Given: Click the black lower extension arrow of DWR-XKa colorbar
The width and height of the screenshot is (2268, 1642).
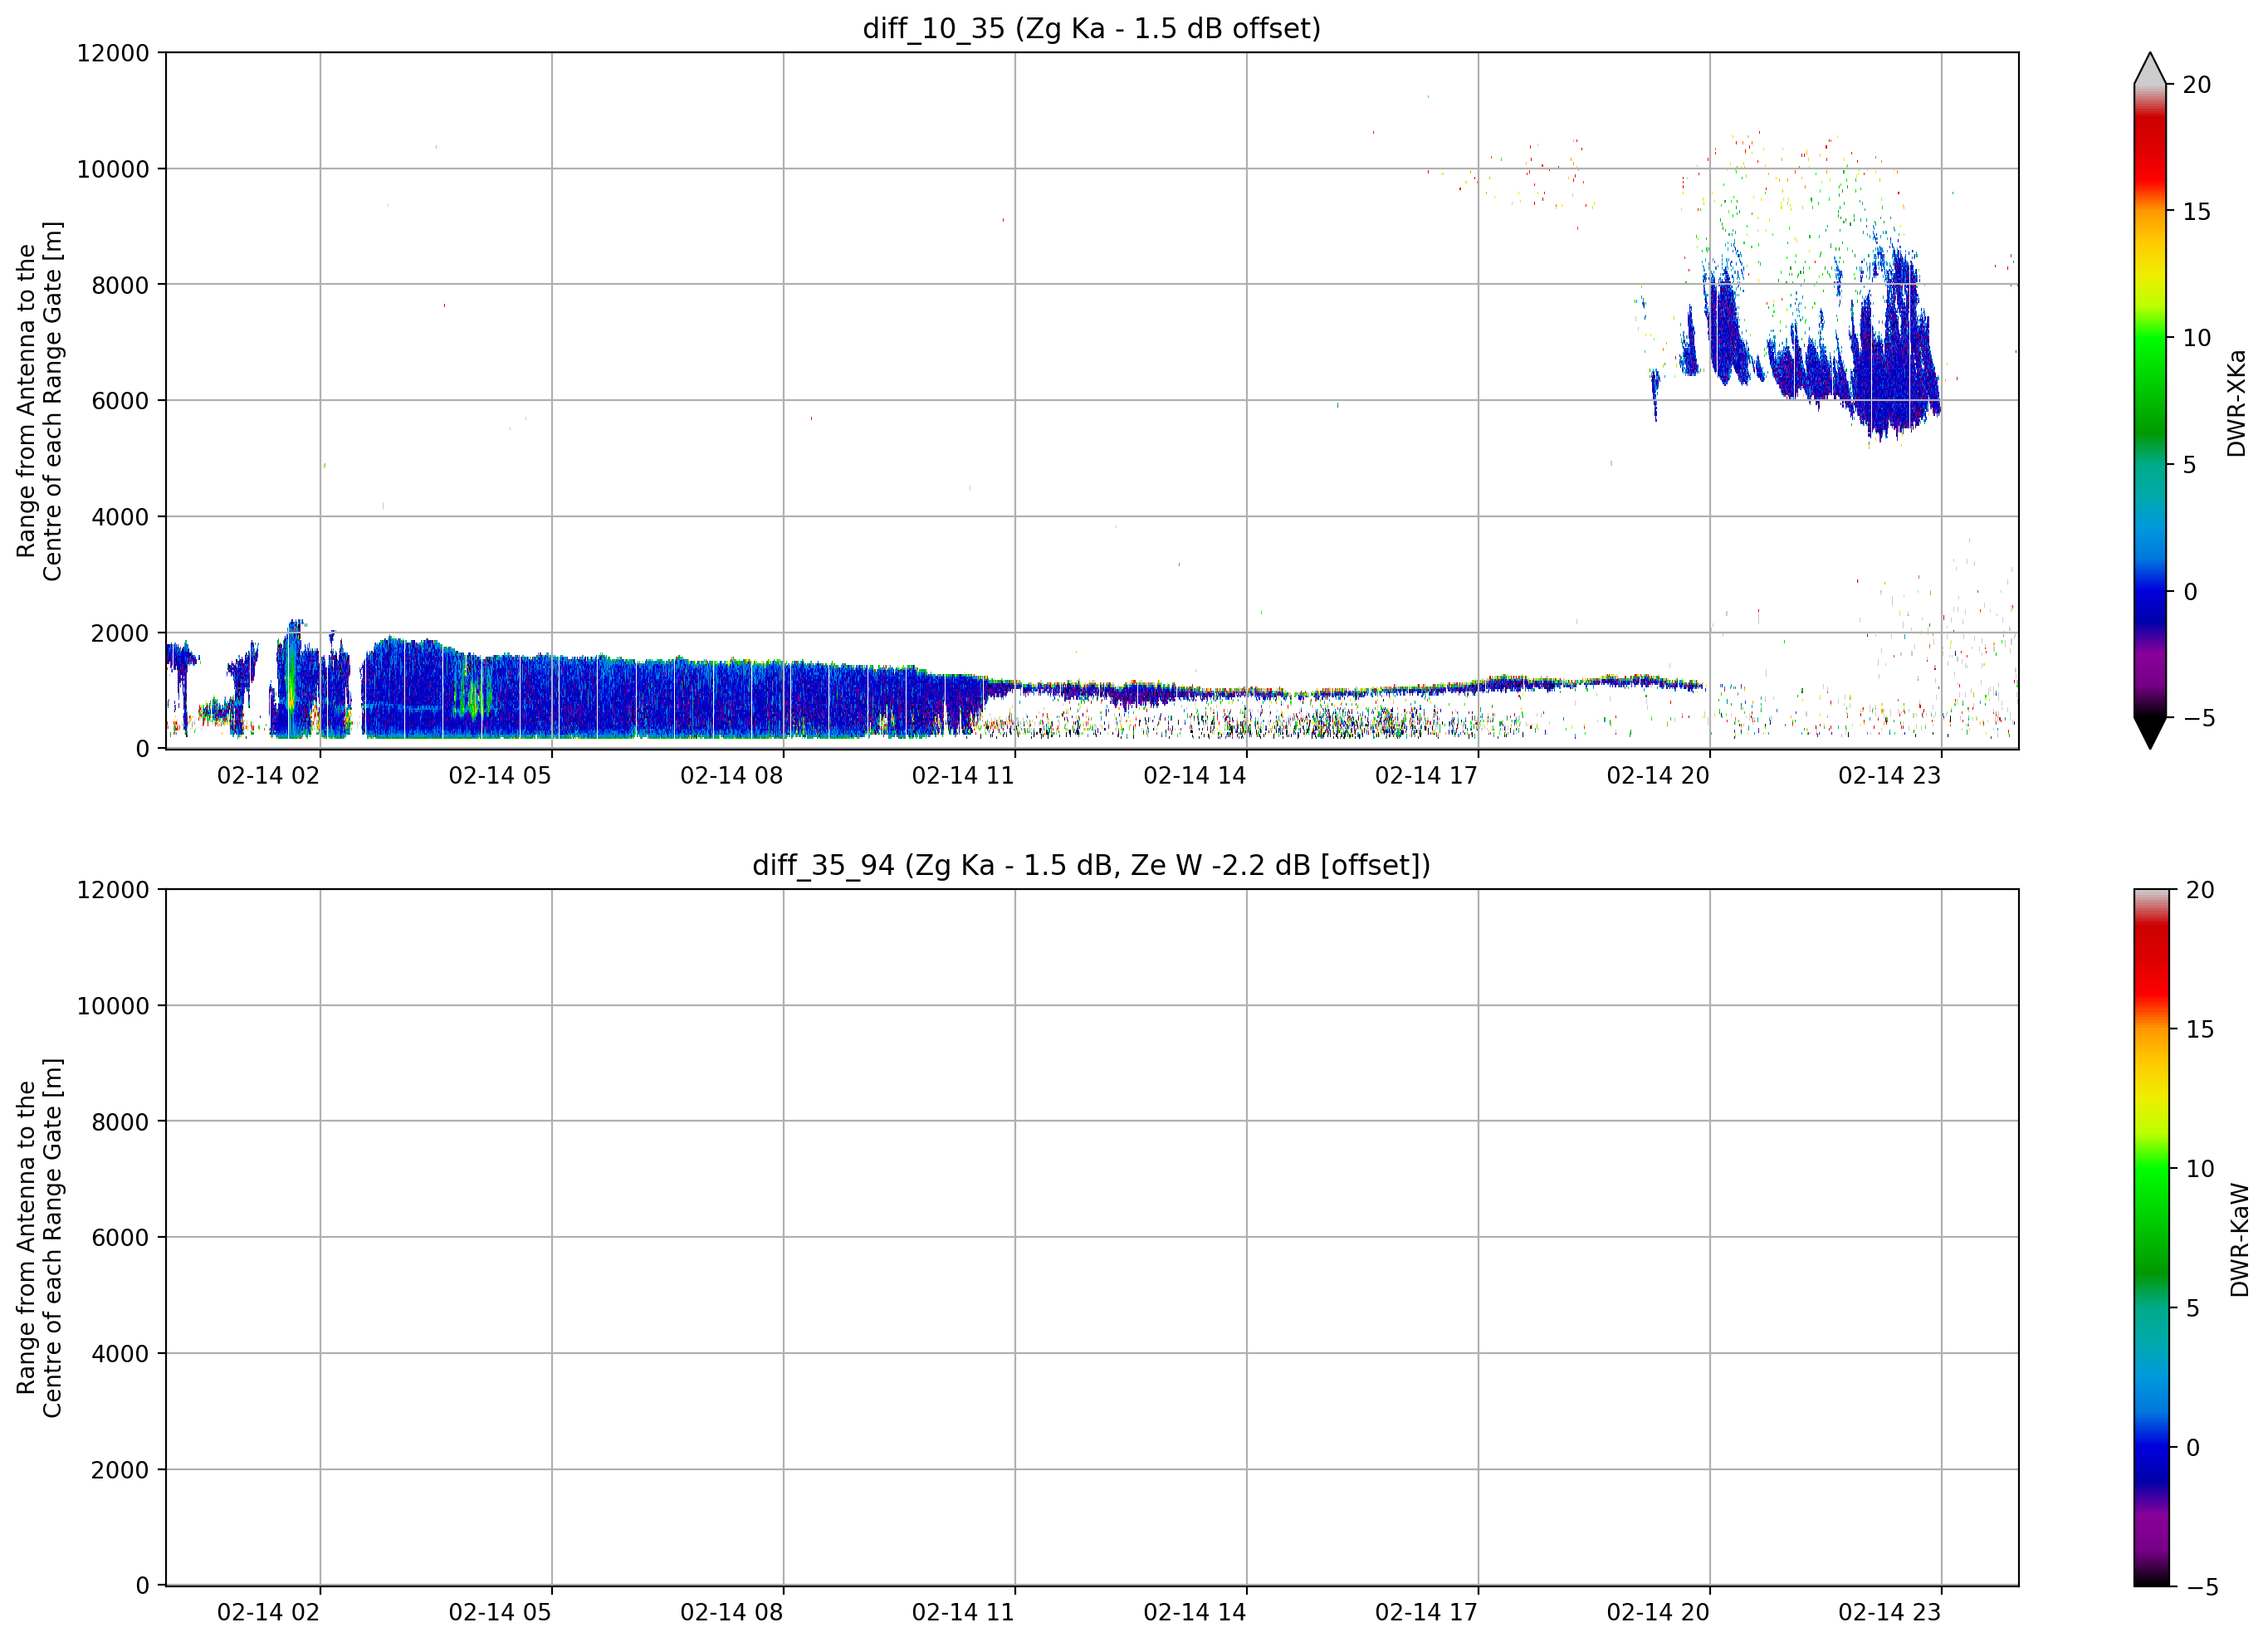Looking at the screenshot, I should tap(2149, 733).
